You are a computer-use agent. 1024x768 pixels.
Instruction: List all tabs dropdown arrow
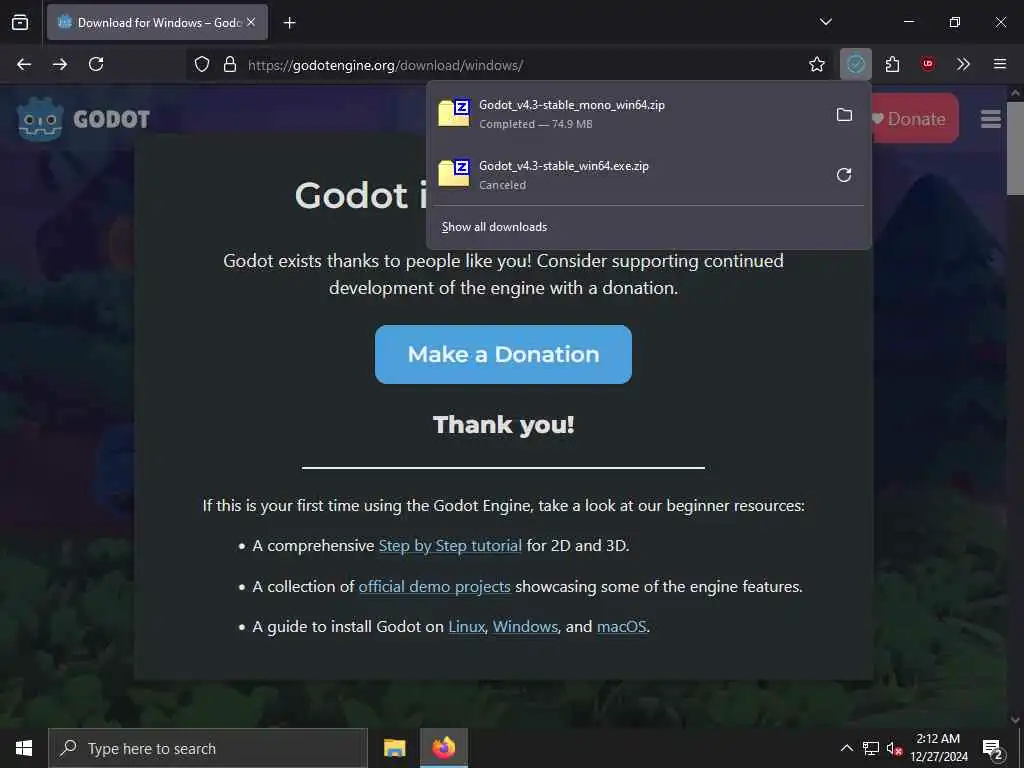pyautogui.click(x=825, y=22)
